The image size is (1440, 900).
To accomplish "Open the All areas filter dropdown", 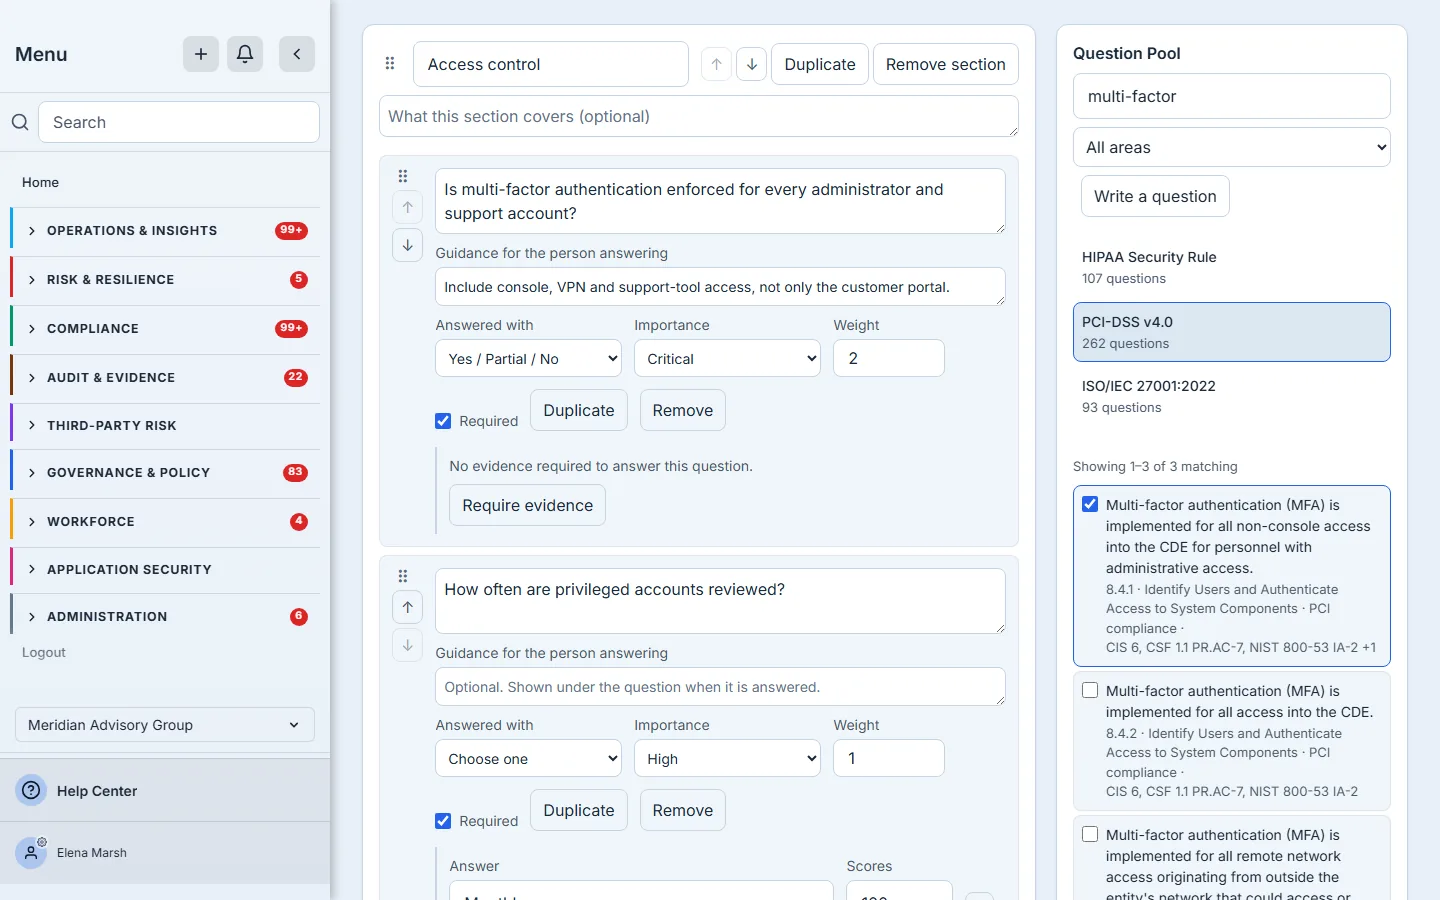I will pos(1232,147).
